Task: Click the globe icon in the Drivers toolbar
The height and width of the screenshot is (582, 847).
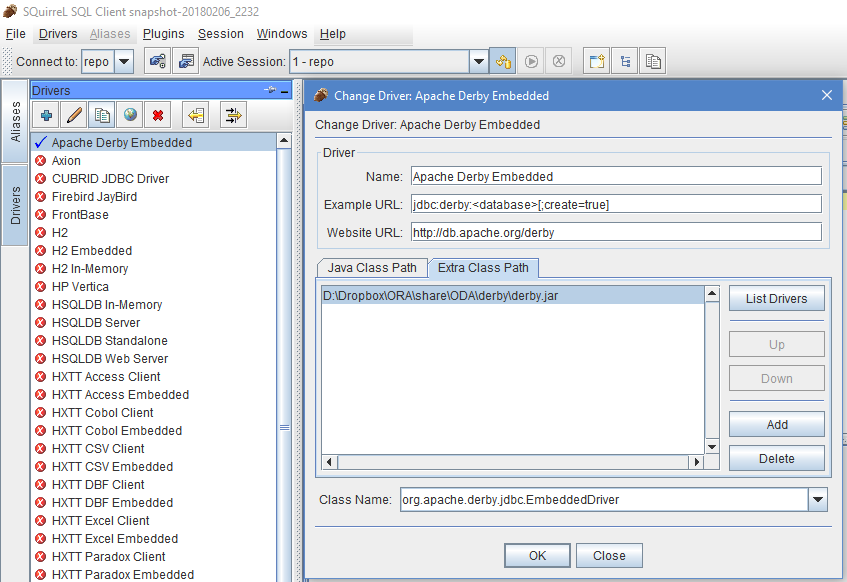Action: 130,115
